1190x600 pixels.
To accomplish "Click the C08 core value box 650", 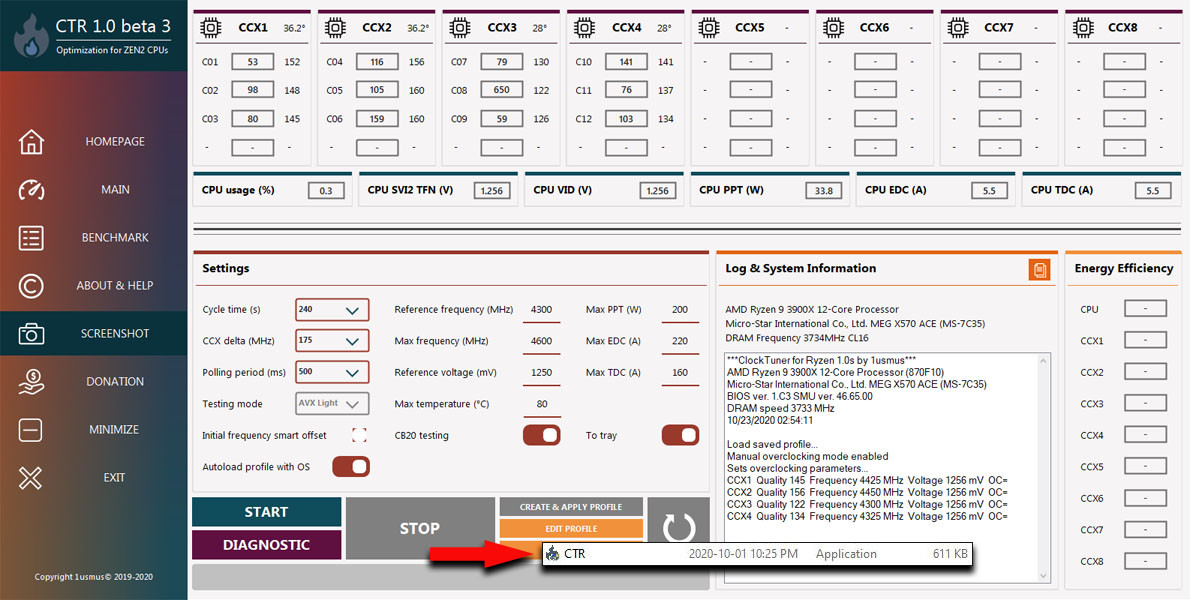I will 502,90.
